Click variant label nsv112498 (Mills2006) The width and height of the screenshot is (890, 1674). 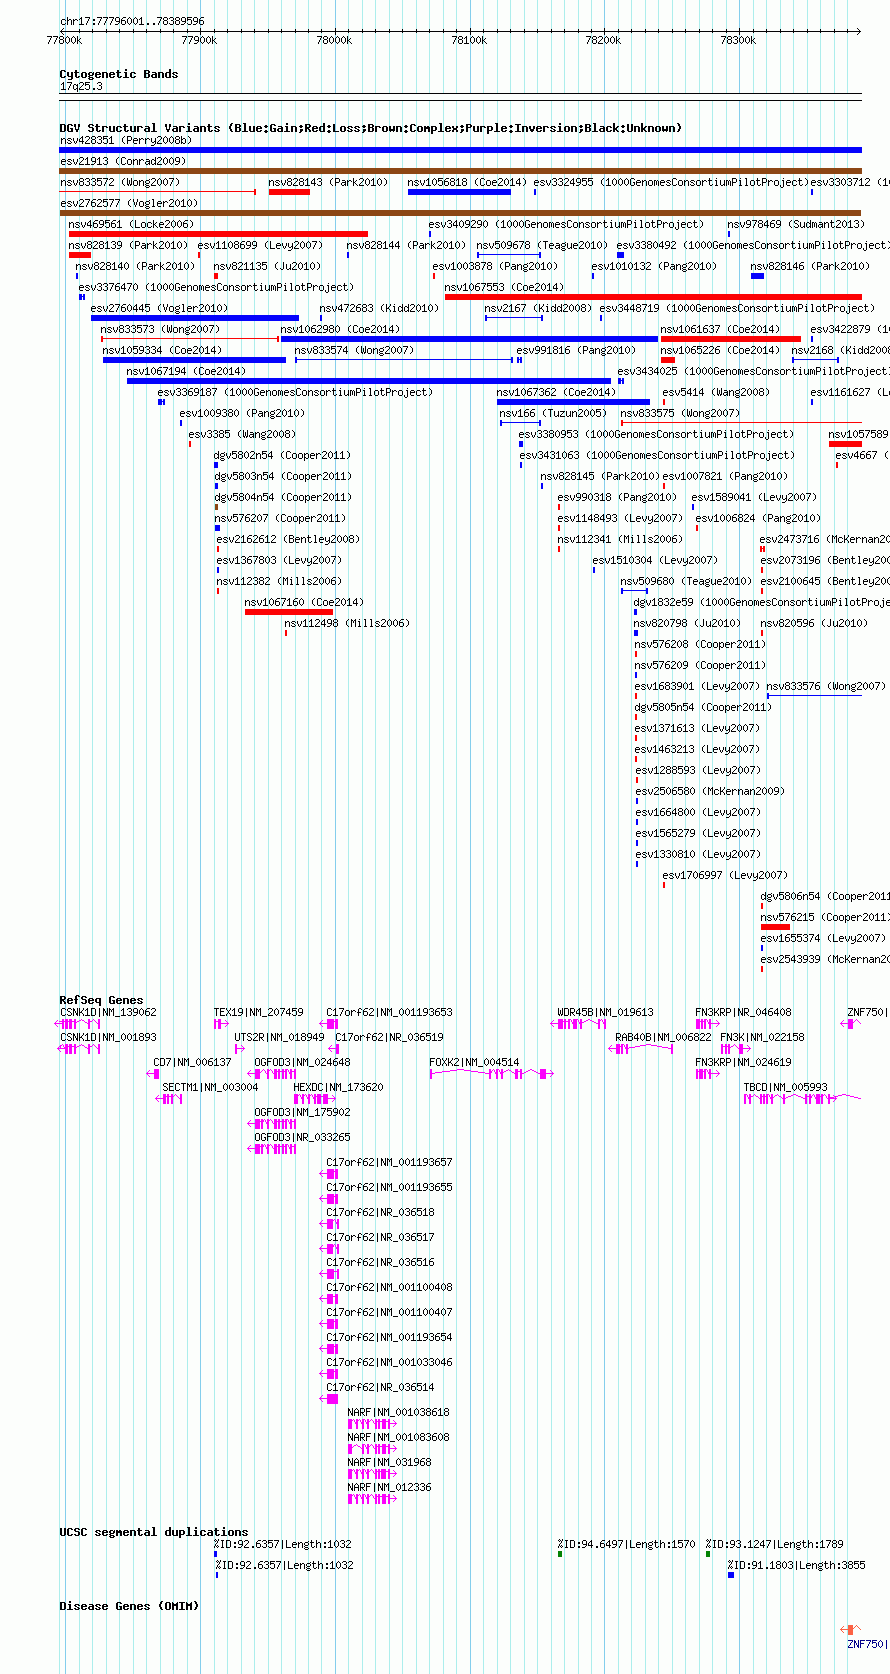(347, 623)
